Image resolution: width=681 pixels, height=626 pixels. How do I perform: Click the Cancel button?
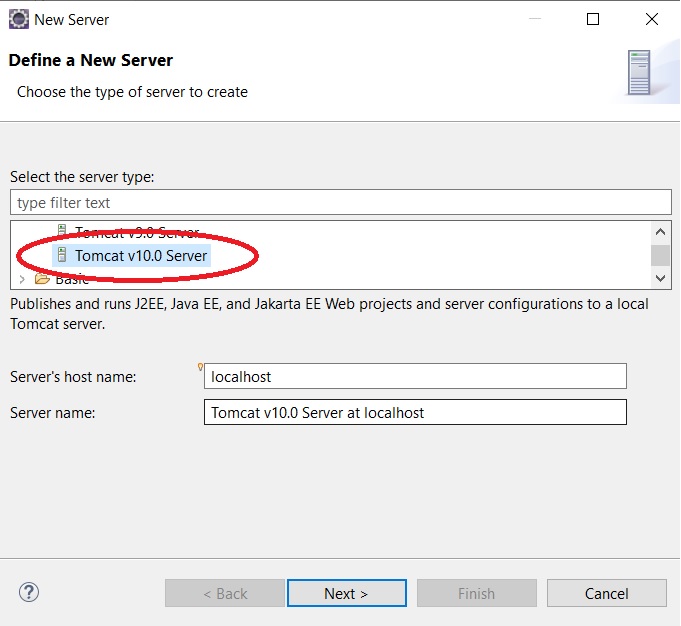point(607,593)
